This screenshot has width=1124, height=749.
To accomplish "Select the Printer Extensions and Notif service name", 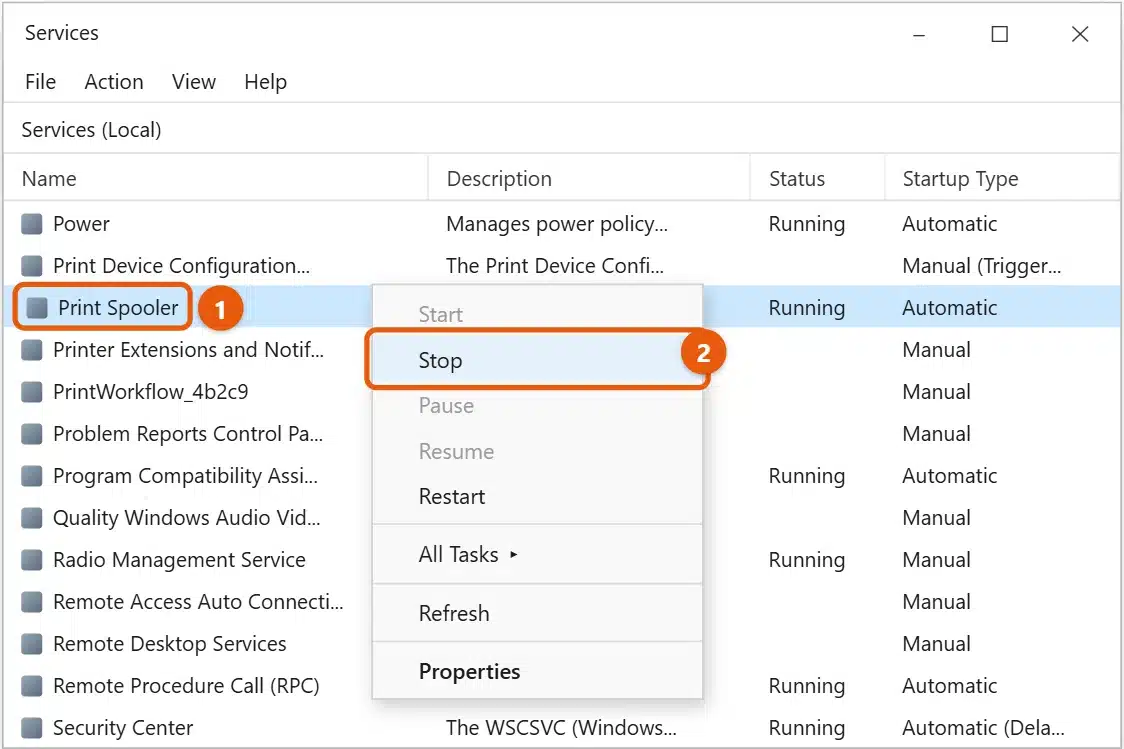I will click(189, 350).
